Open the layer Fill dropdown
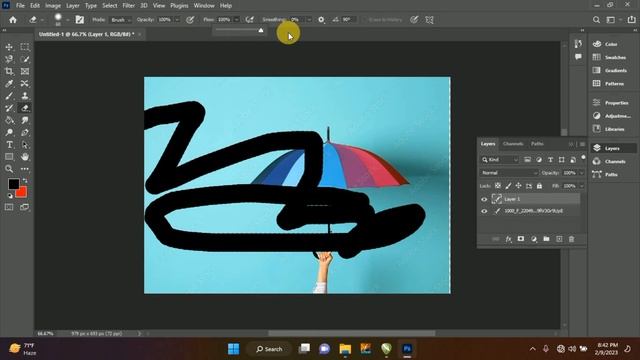The width and height of the screenshot is (640, 360). click(x=582, y=186)
